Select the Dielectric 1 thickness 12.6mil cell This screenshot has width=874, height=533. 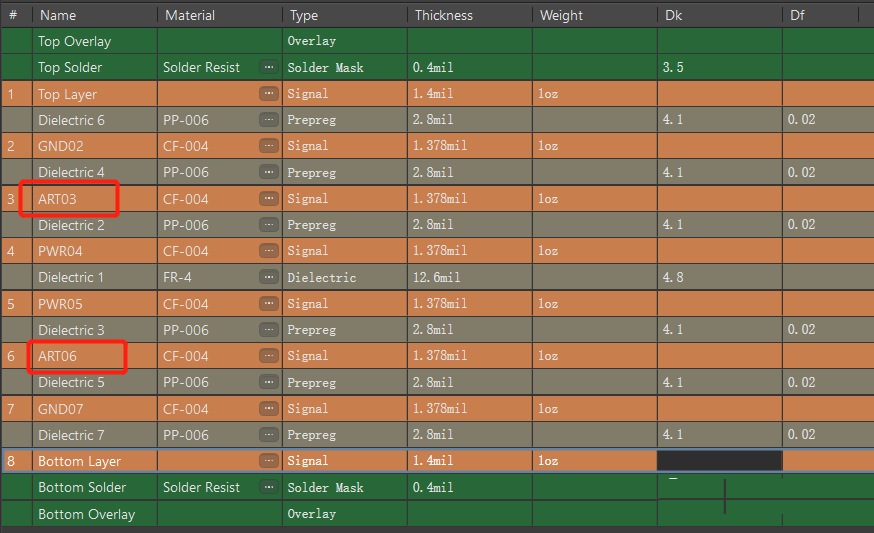pyautogui.click(x=468, y=277)
